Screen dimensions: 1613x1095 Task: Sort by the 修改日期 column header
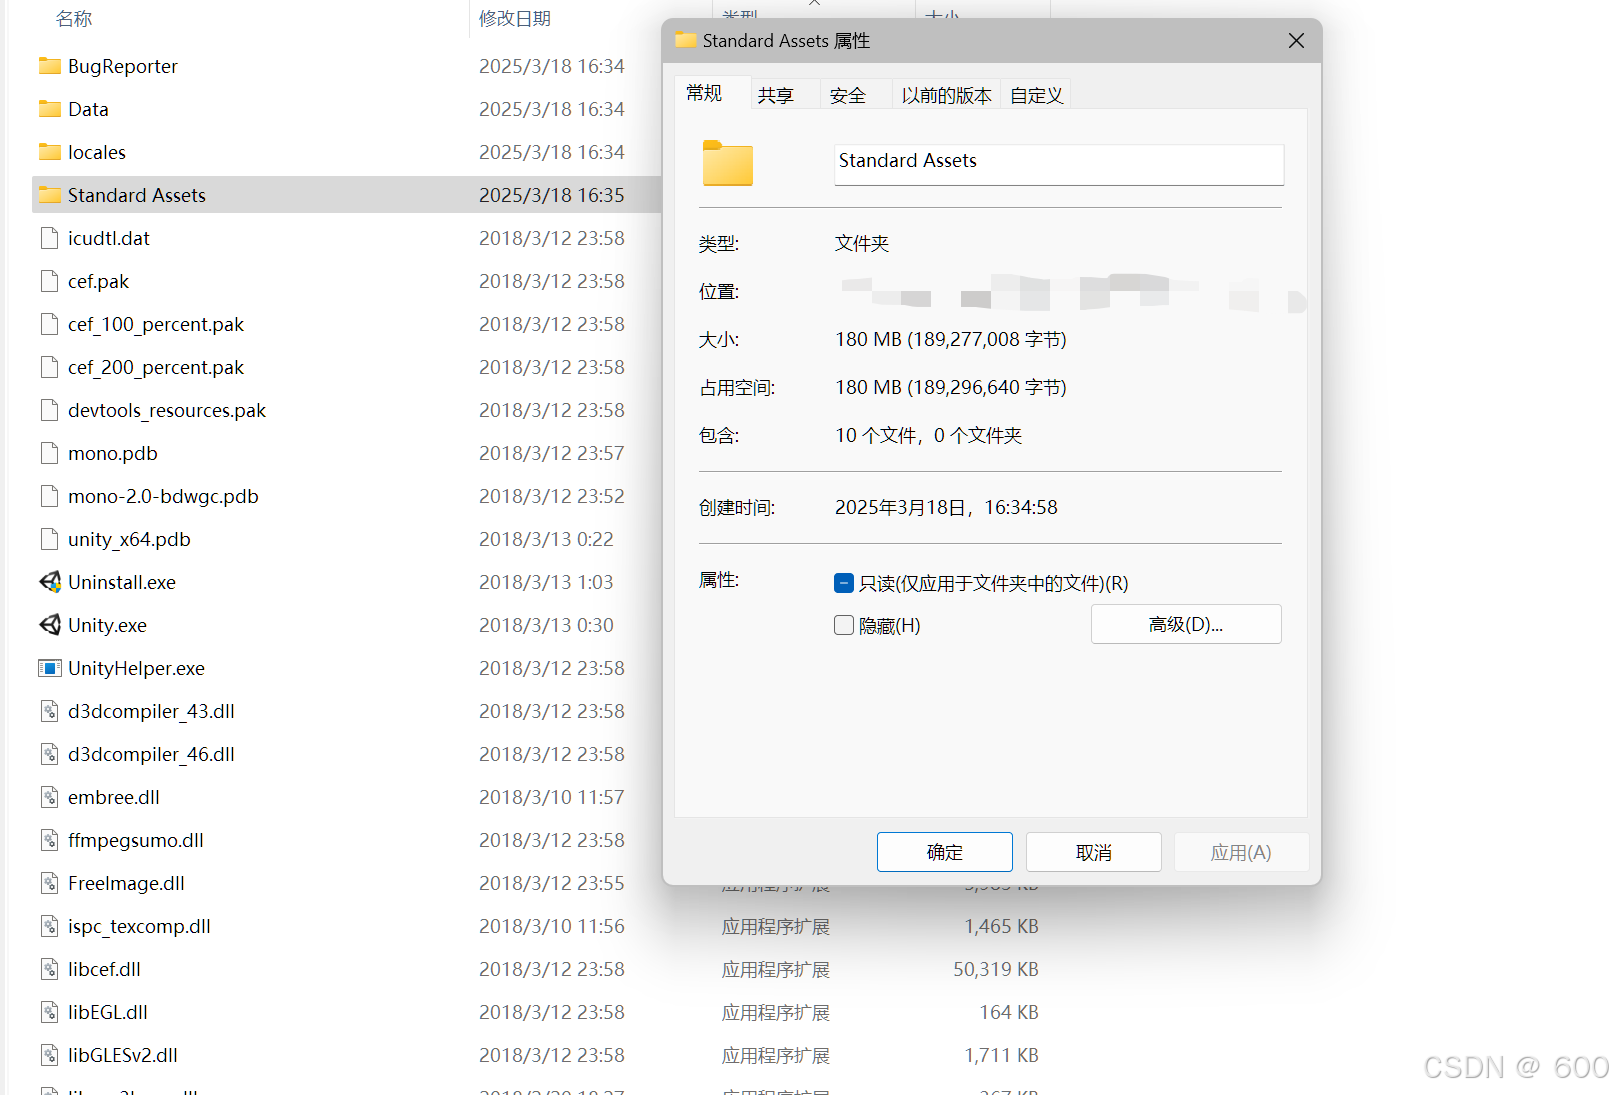tap(515, 18)
